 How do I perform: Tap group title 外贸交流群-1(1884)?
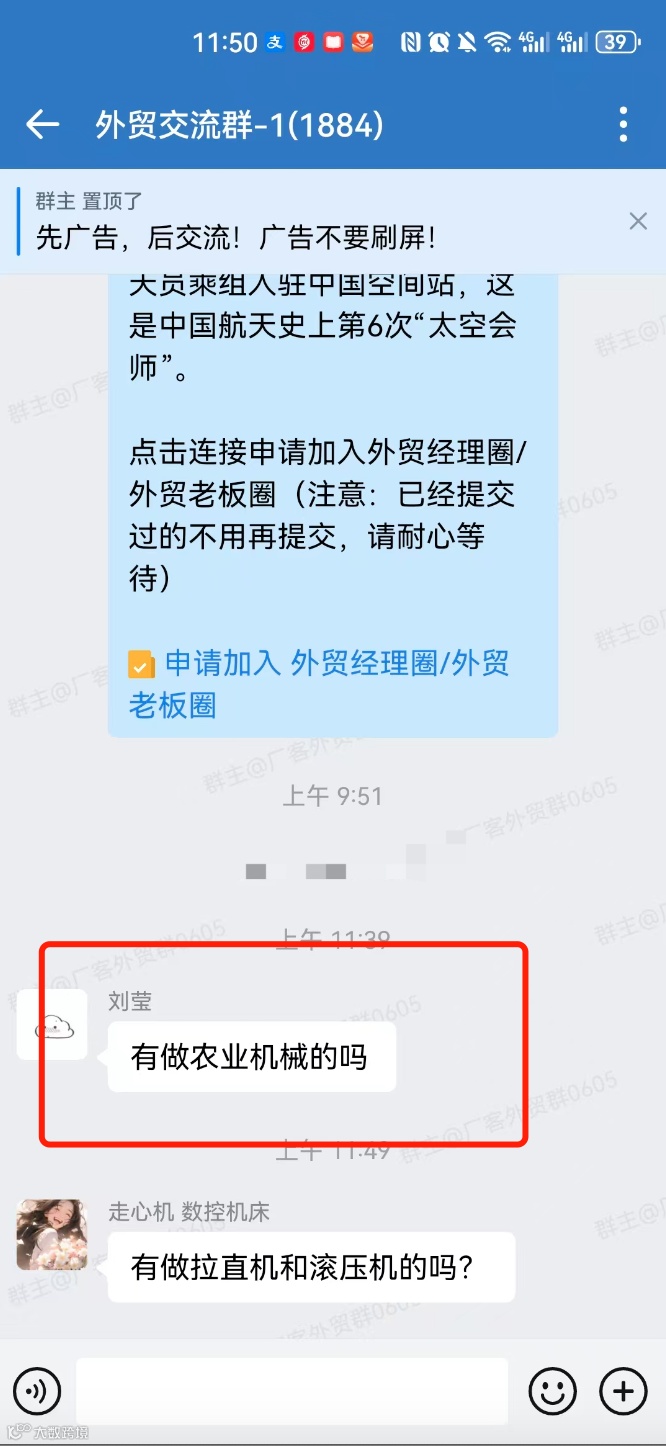(x=240, y=125)
